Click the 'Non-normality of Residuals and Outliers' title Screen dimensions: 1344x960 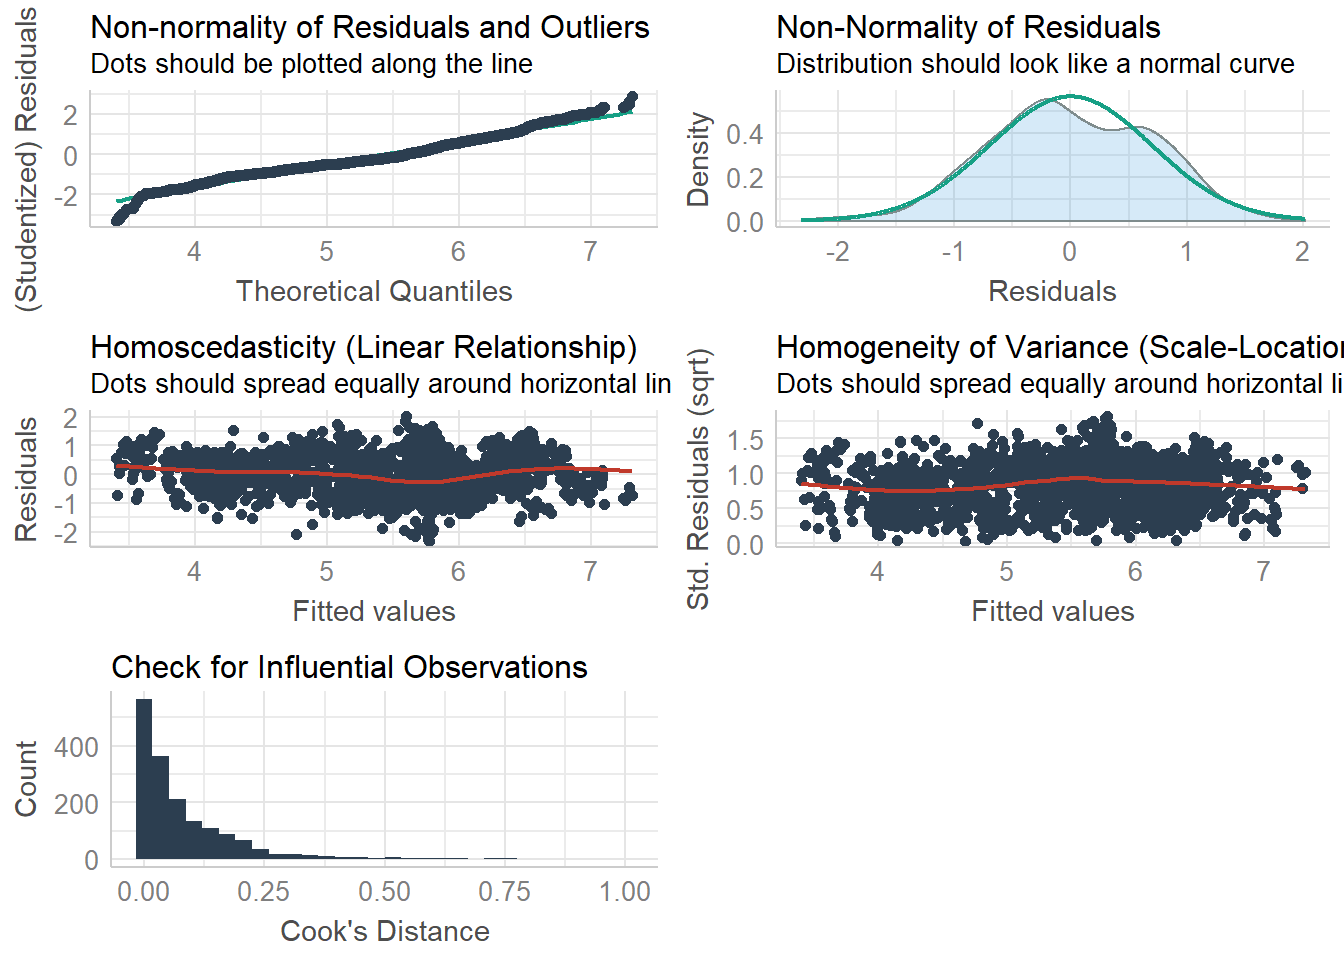(370, 27)
